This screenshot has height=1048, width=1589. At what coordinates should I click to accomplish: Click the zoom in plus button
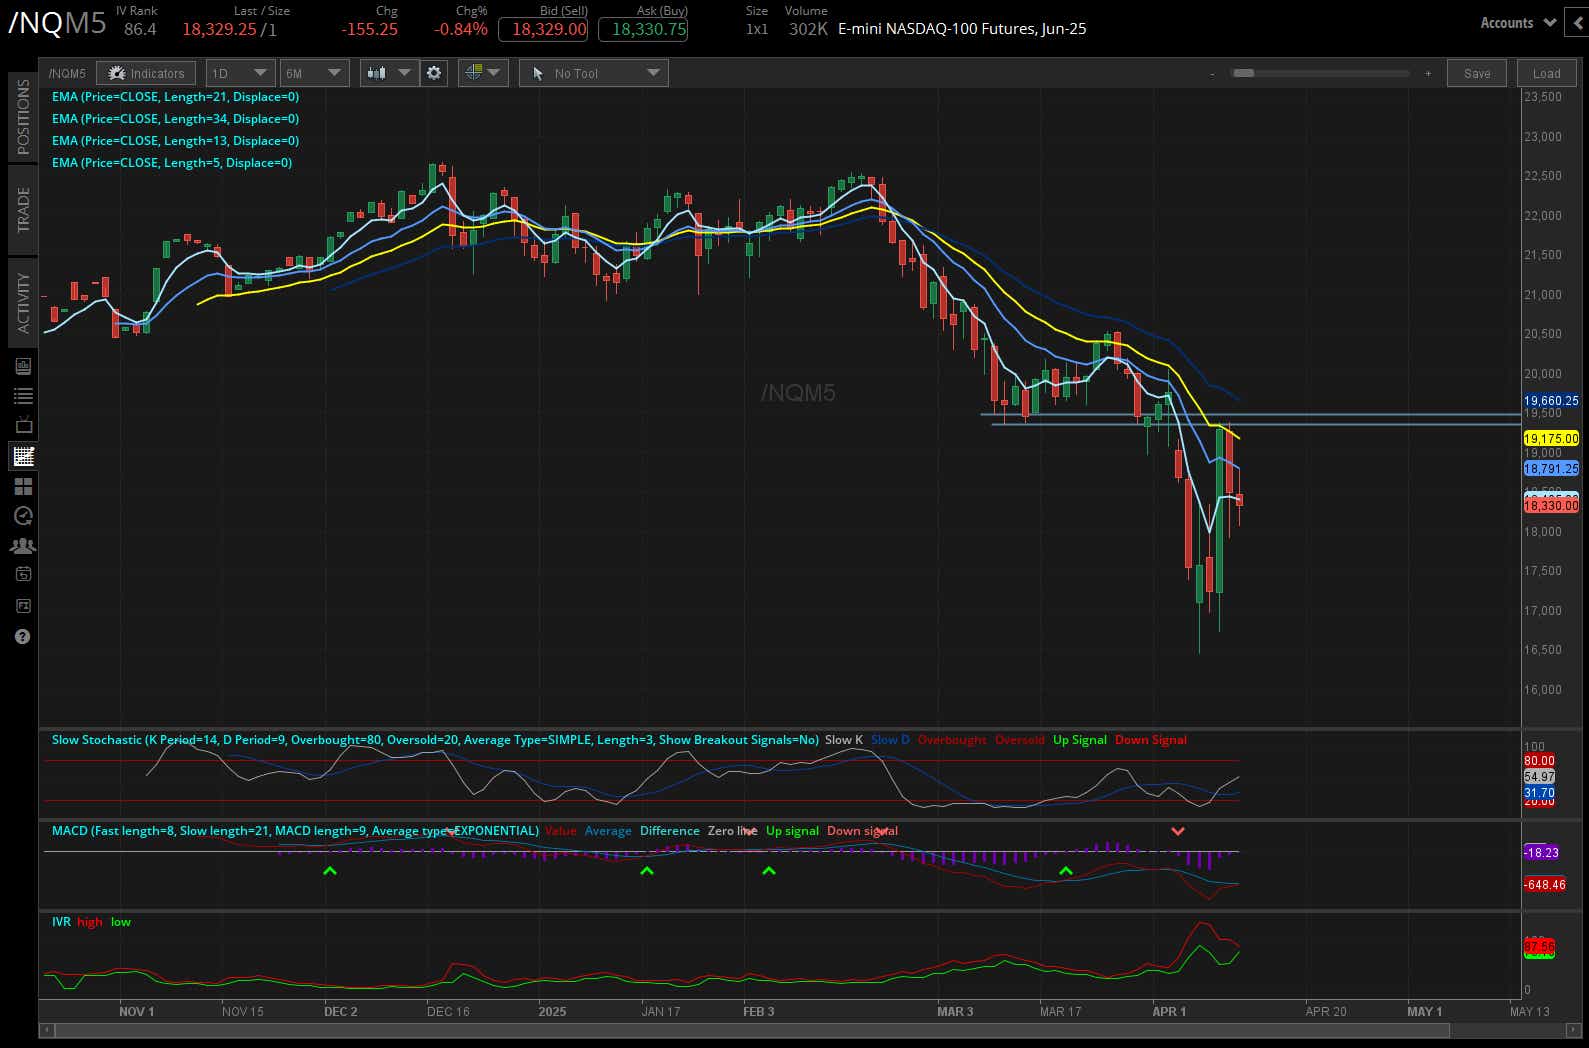coord(1428,73)
